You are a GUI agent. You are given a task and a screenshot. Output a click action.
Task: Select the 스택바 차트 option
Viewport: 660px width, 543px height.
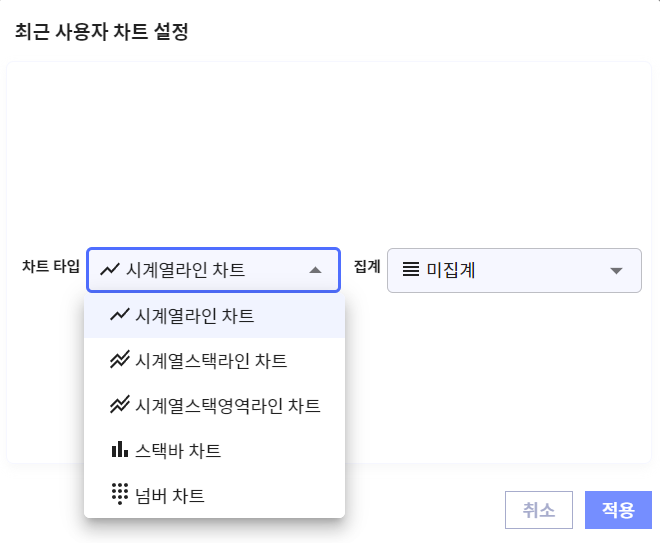point(178,450)
